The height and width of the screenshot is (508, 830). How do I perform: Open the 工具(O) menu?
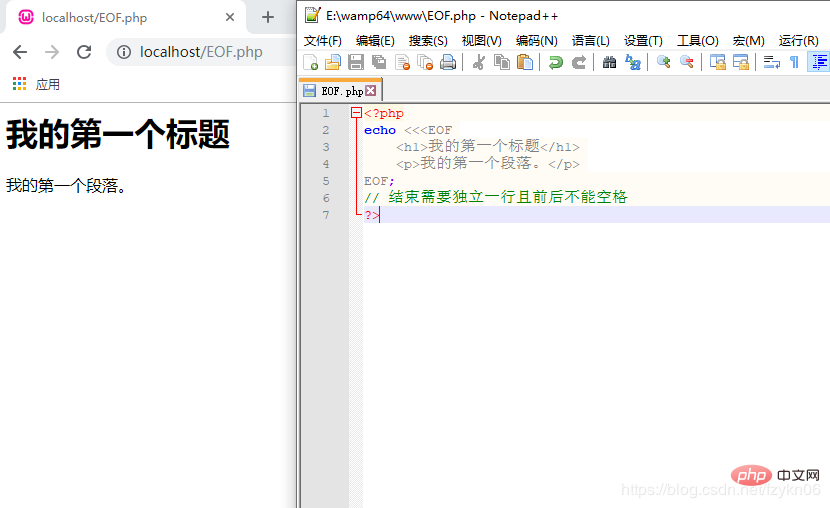(698, 41)
